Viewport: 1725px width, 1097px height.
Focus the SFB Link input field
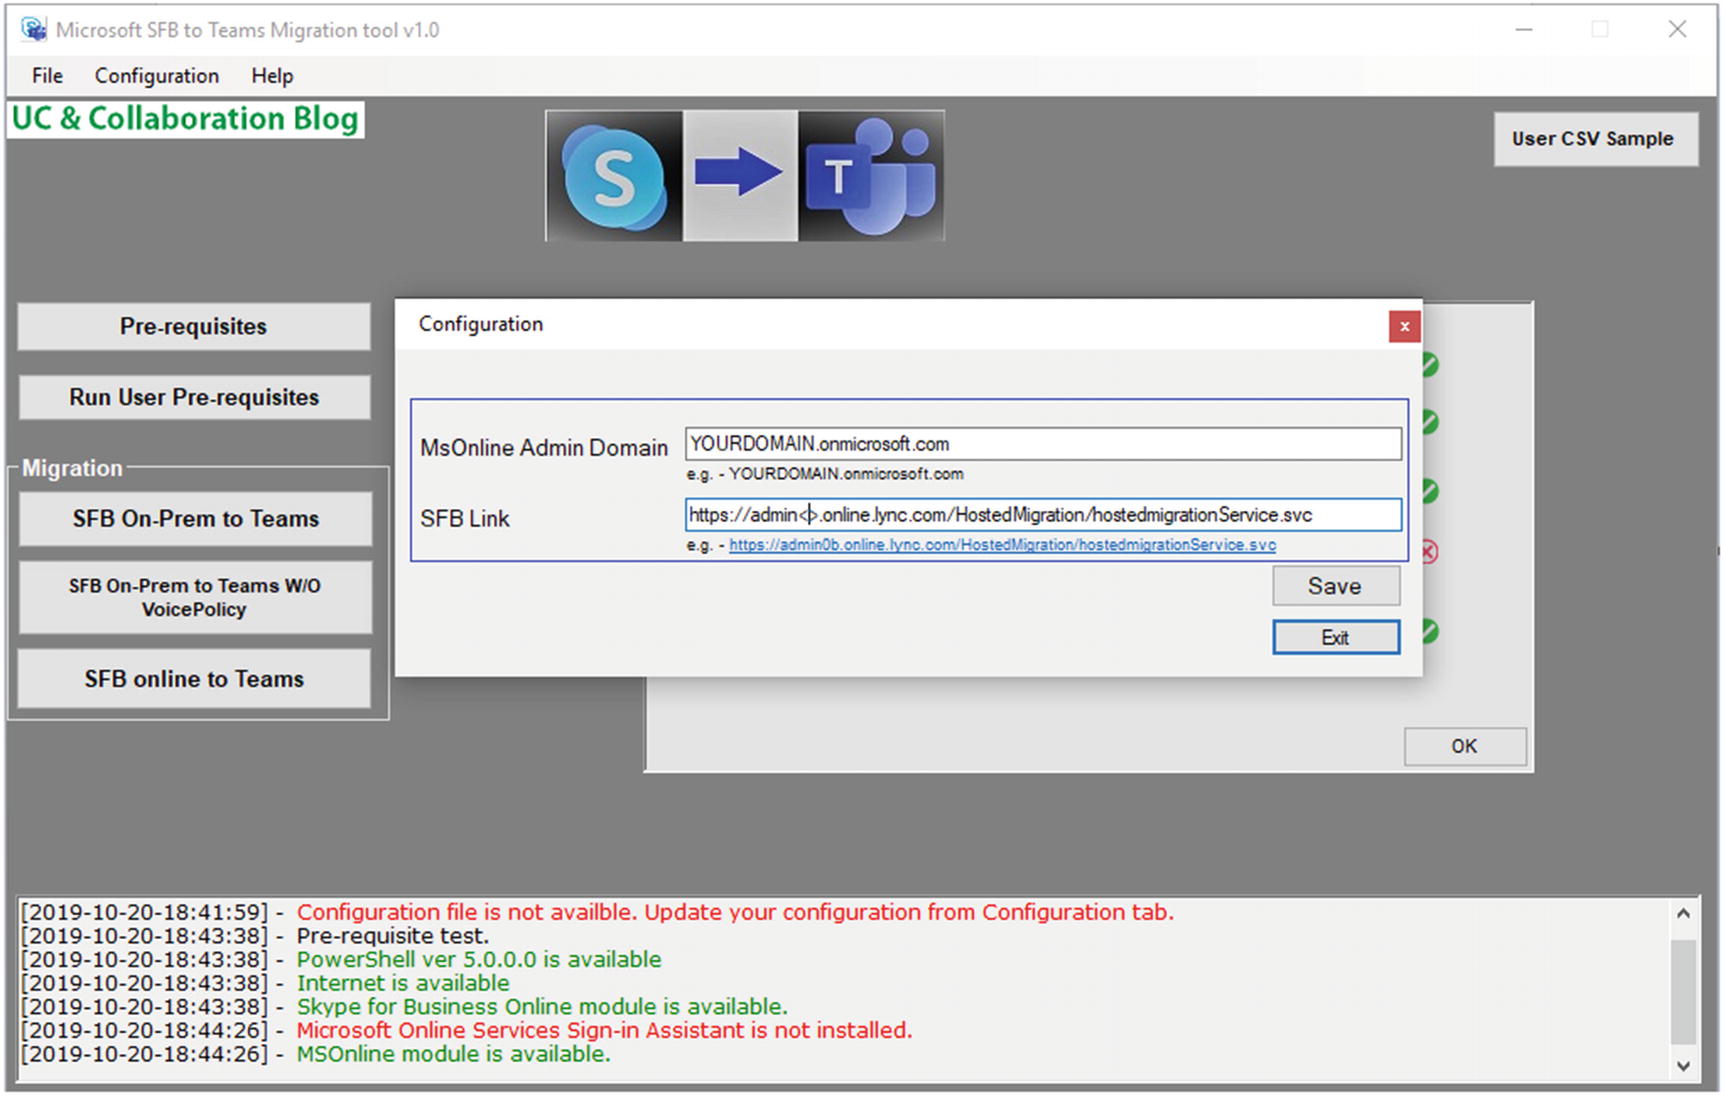tap(1043, 515)
